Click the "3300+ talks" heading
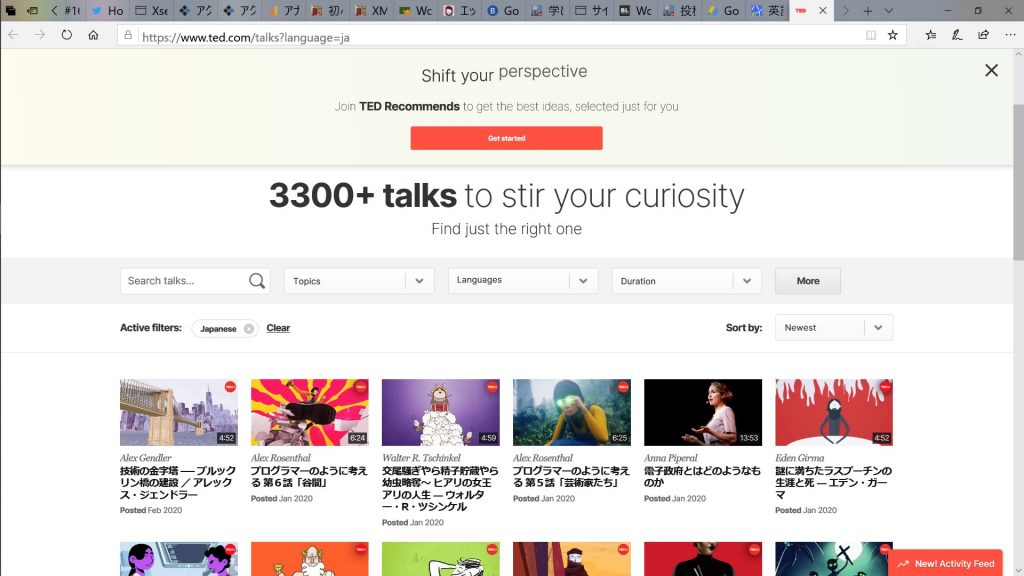Image resolution: width=1024 pixels, height=576 pixels. click(362, 195)
